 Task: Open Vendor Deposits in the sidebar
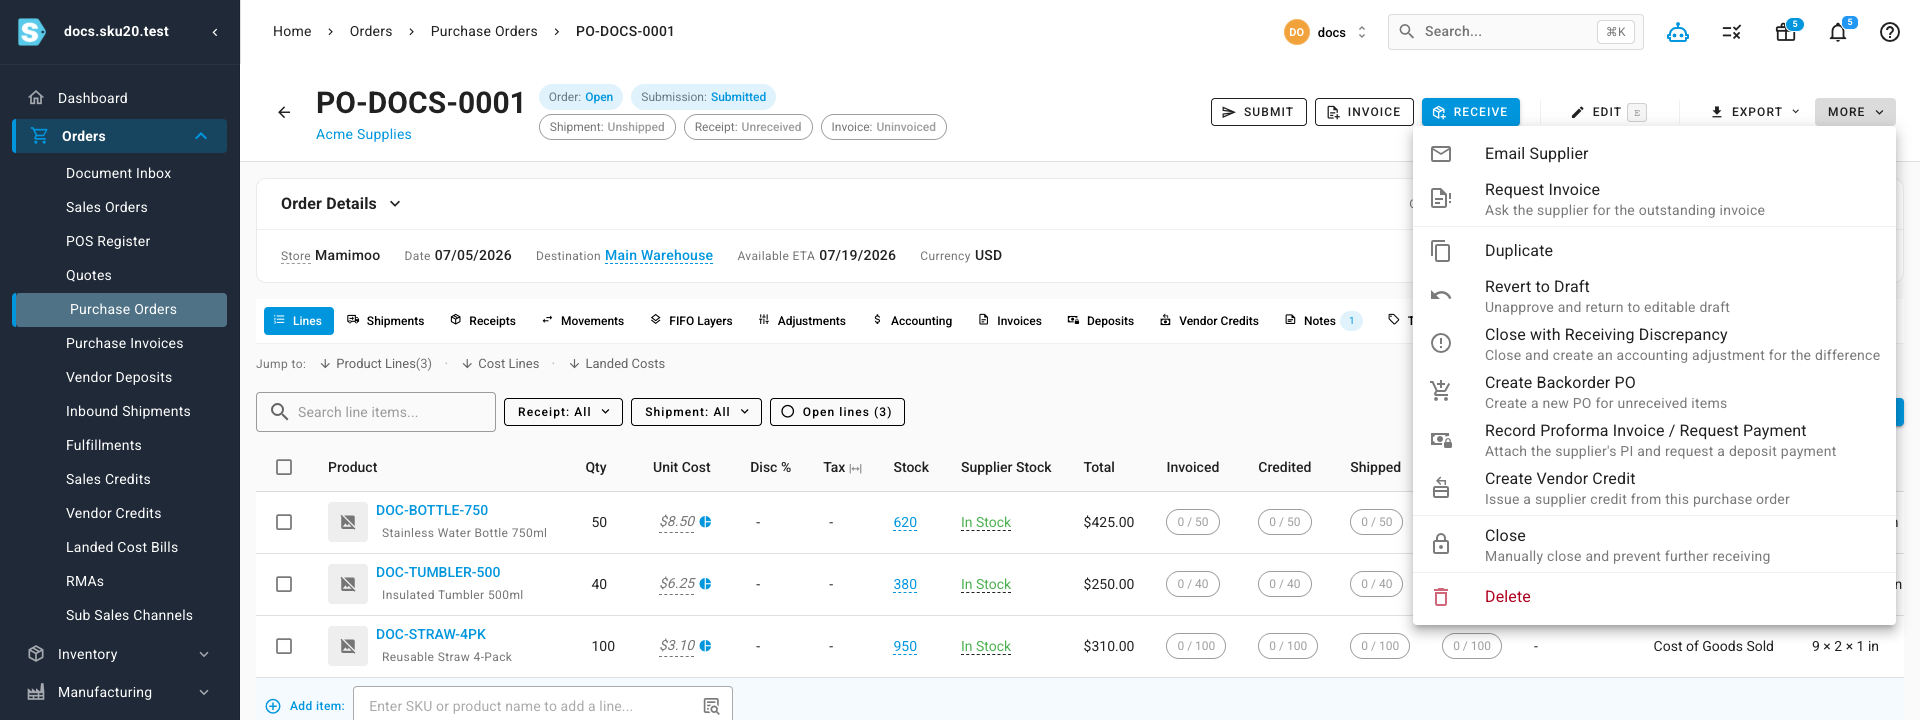[119, 377]
